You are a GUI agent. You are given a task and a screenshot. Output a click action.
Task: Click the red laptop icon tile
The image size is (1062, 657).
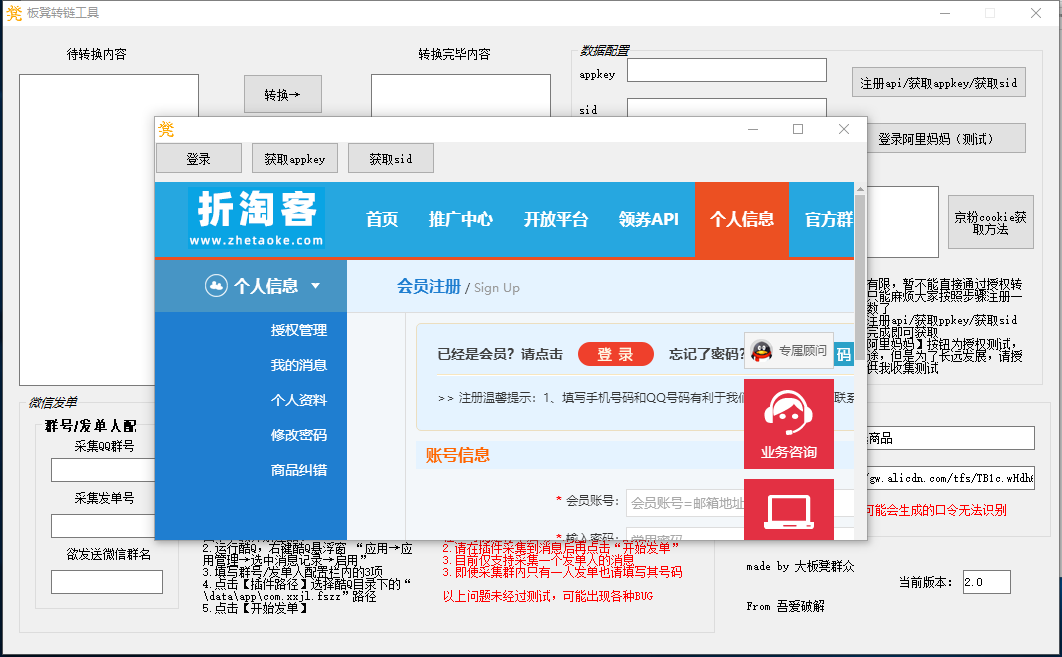click(789, 509)
